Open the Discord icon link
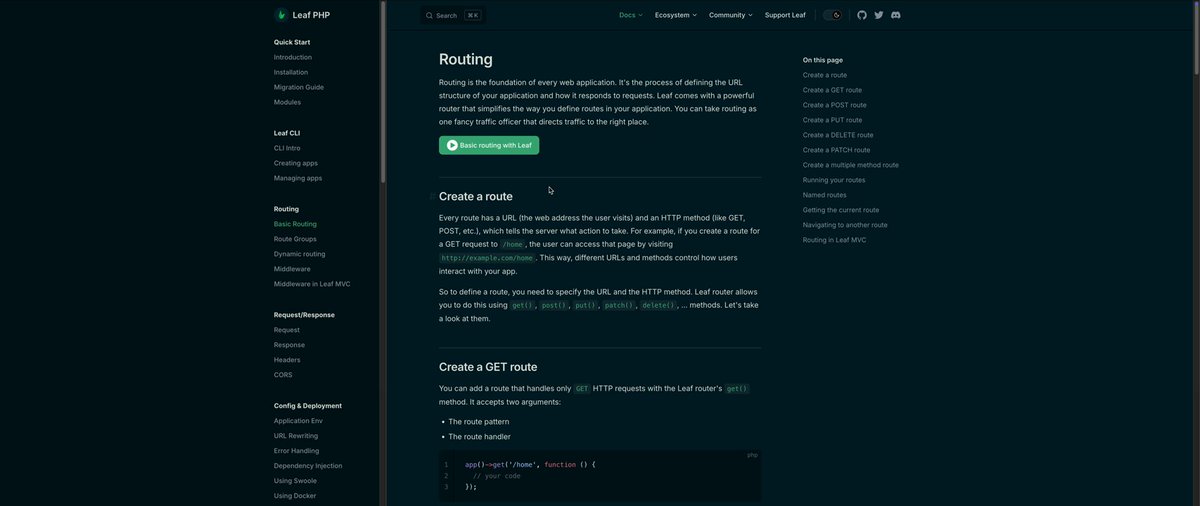This screenshot has height=506, width=1200. (x=896, y=15)
